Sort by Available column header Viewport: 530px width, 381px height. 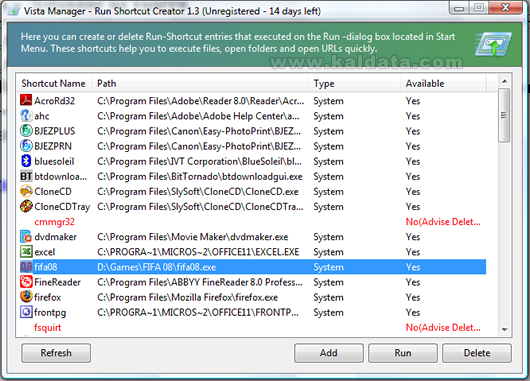click(443, 84)
